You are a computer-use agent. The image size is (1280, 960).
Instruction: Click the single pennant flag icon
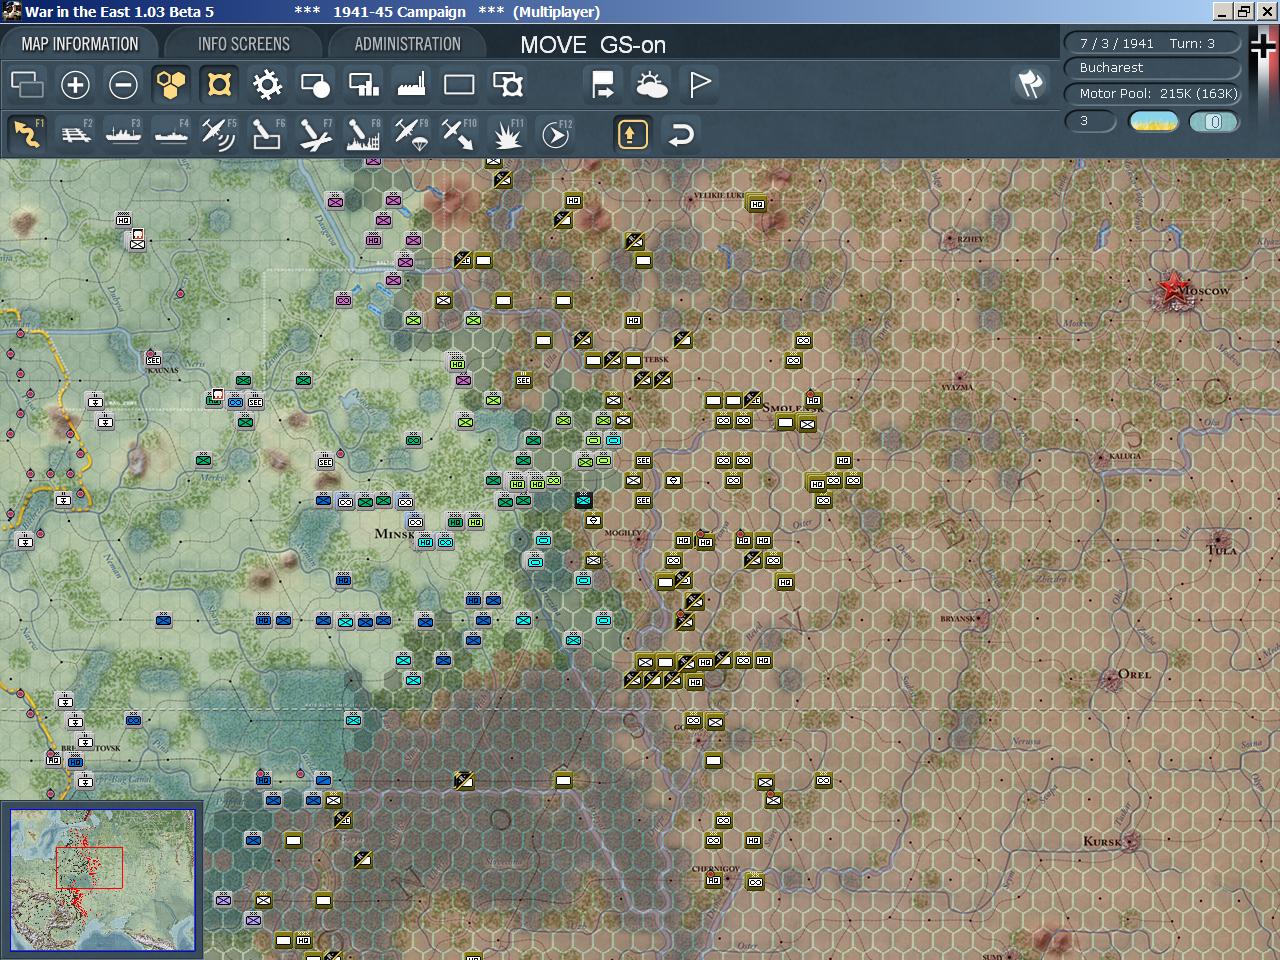click(x=699, y=85)
